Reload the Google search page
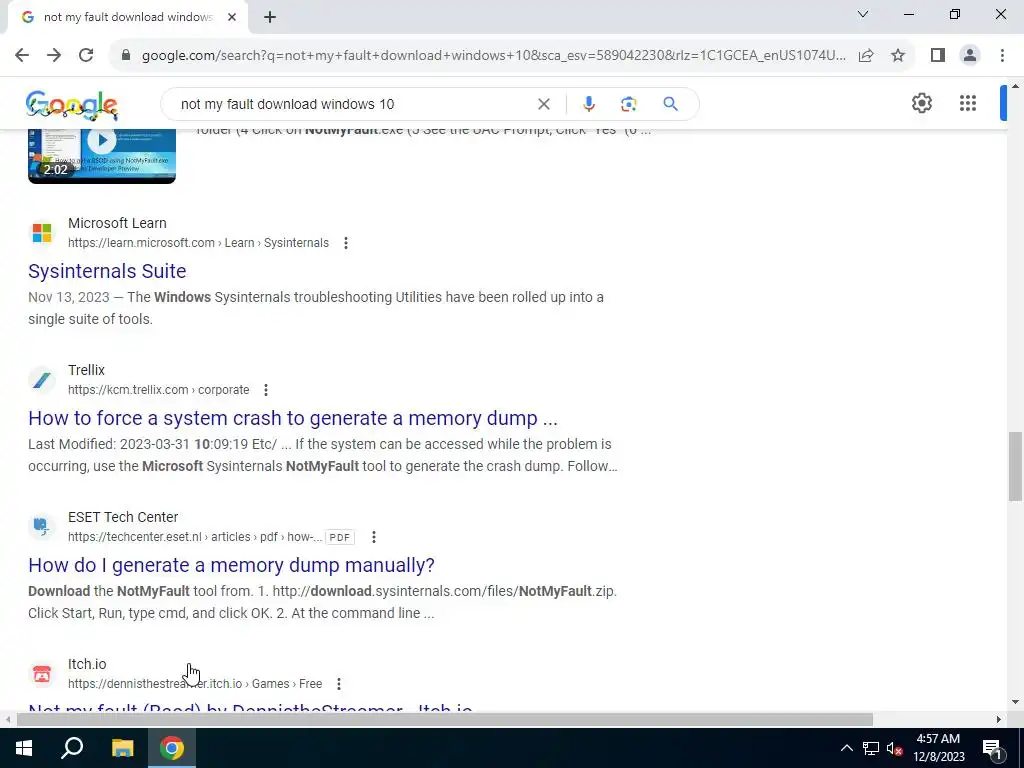 [x=86, y=56]
